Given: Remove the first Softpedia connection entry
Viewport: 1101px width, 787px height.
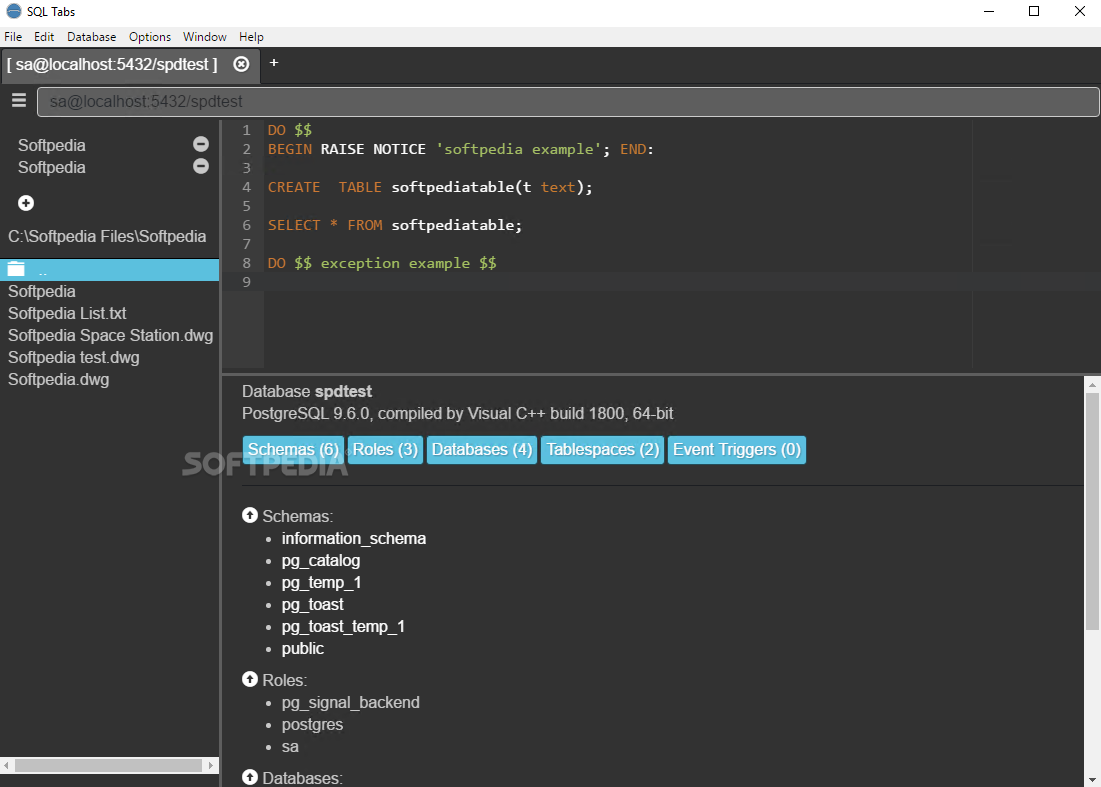Looking at the screenshot, I should (201, 144).
